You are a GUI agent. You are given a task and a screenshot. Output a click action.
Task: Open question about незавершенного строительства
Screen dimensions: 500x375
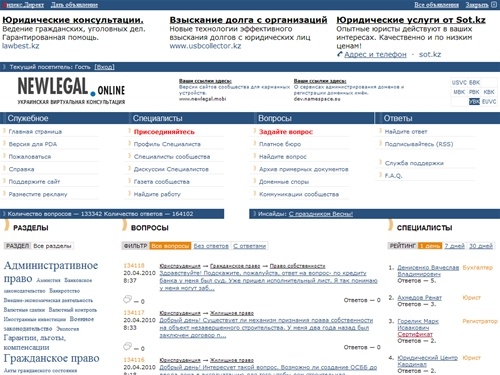pos(266,328)
